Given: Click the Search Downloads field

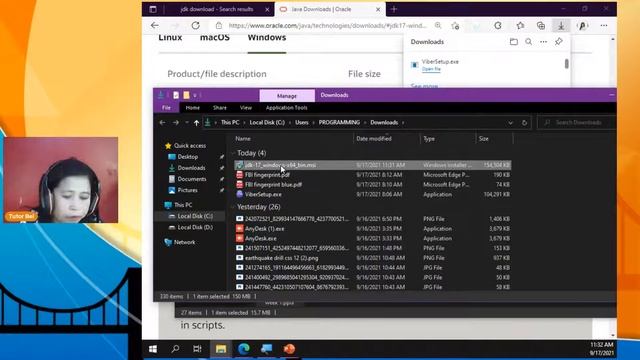Looking at the screenshot, I should pos(576,122).
